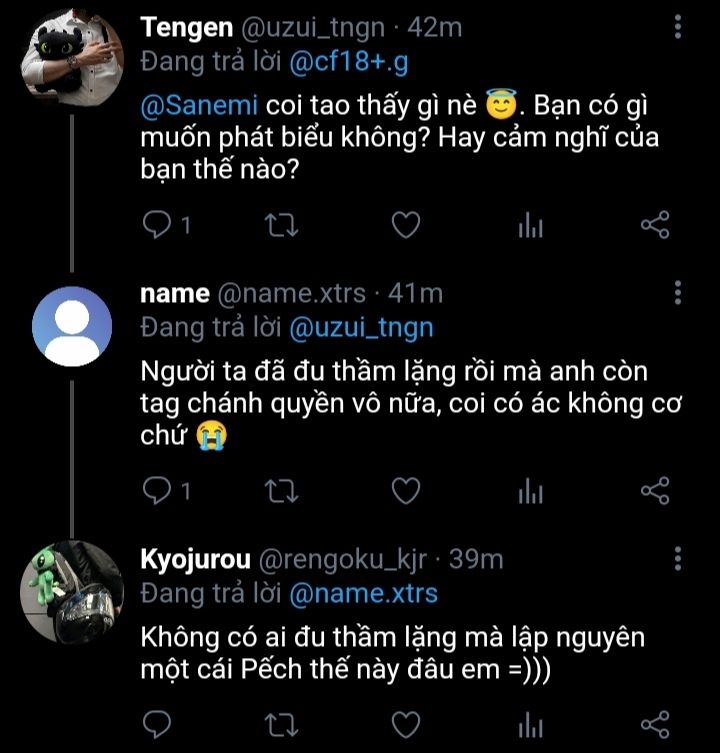
Task: Open more options menu on Tengen's tweet
Action: point(679,29)
